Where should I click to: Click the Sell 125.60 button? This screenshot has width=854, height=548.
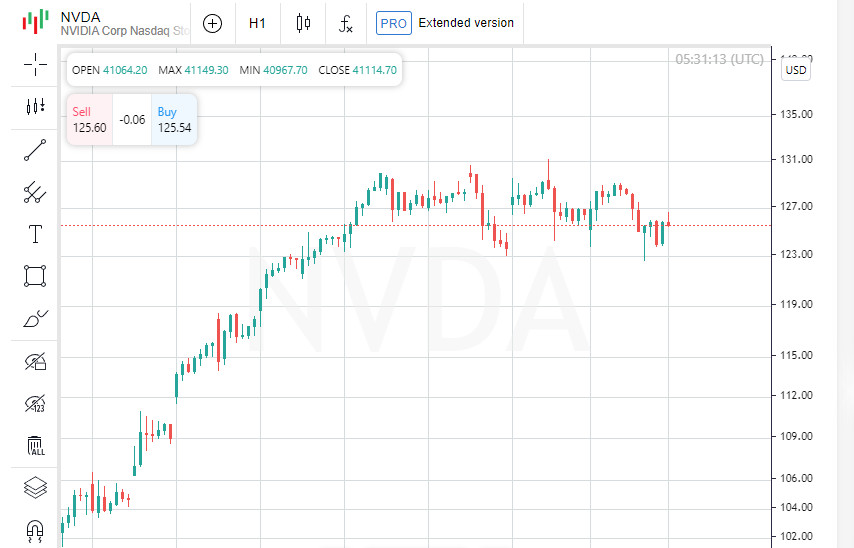click(89, 120)
